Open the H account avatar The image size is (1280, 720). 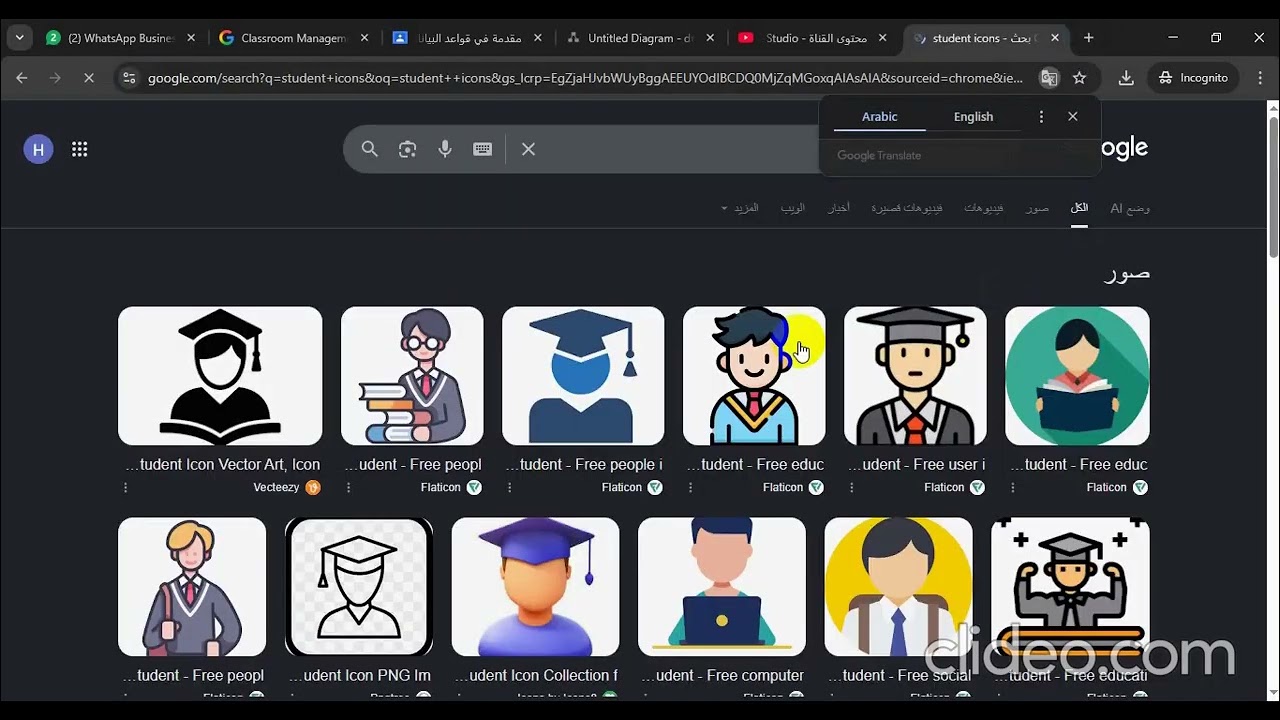tap(38, 150)
